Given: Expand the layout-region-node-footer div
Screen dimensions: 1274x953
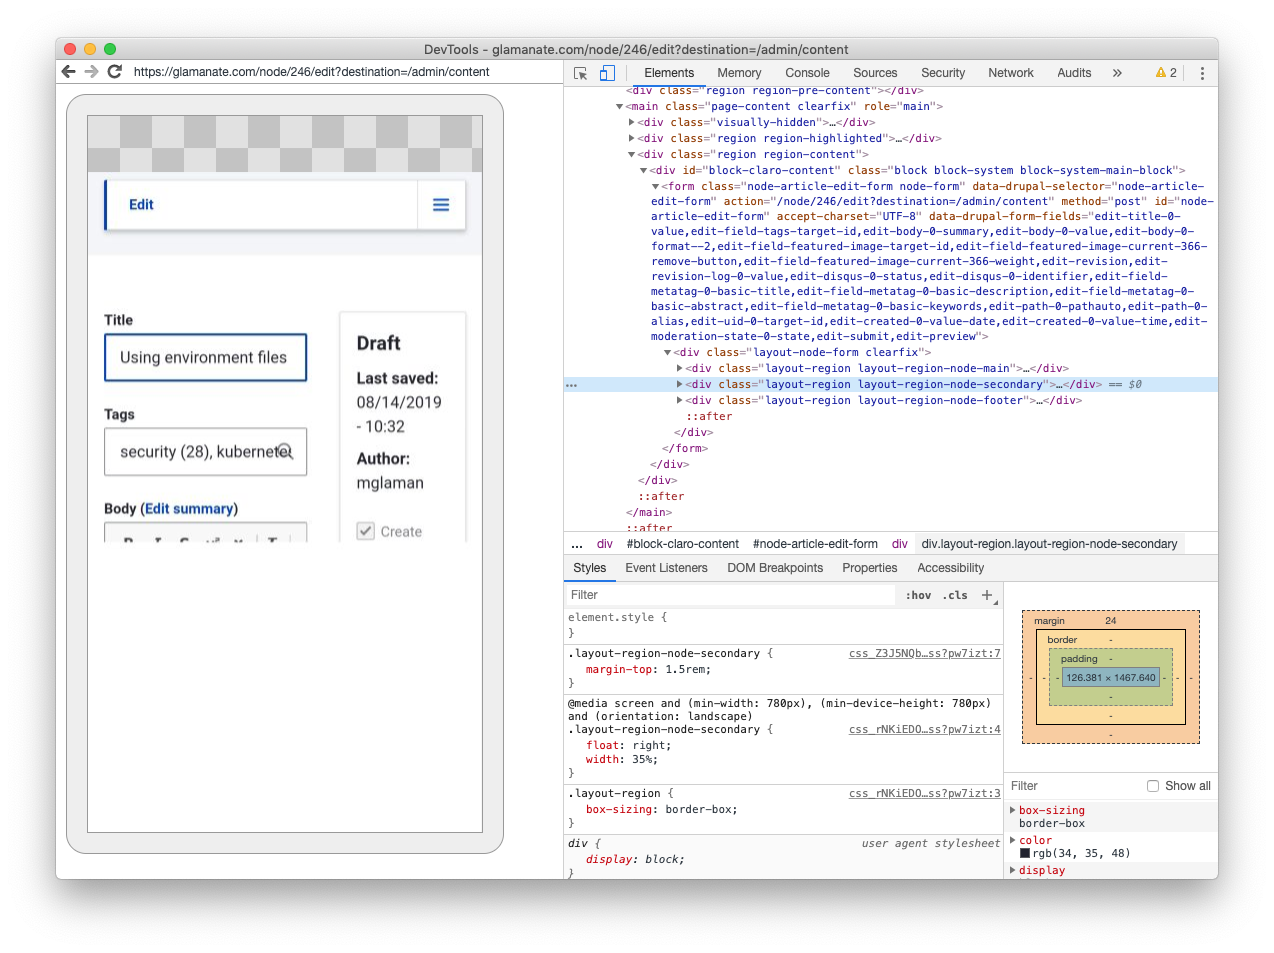Looking at the screenshot, I should [x=680, y=401].
